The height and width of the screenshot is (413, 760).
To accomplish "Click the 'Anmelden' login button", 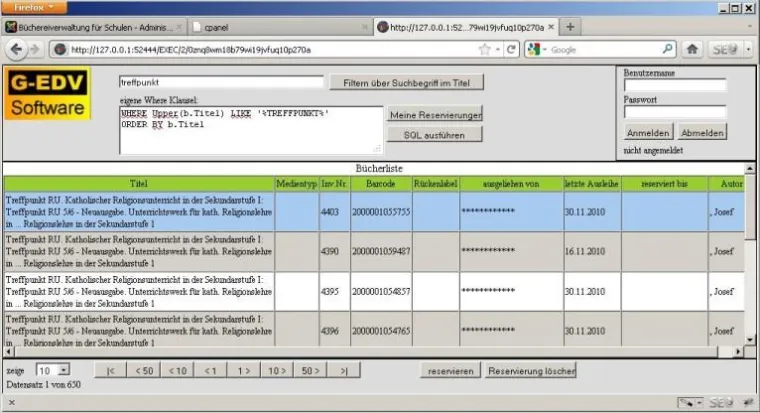I will (x=648, y=133).
